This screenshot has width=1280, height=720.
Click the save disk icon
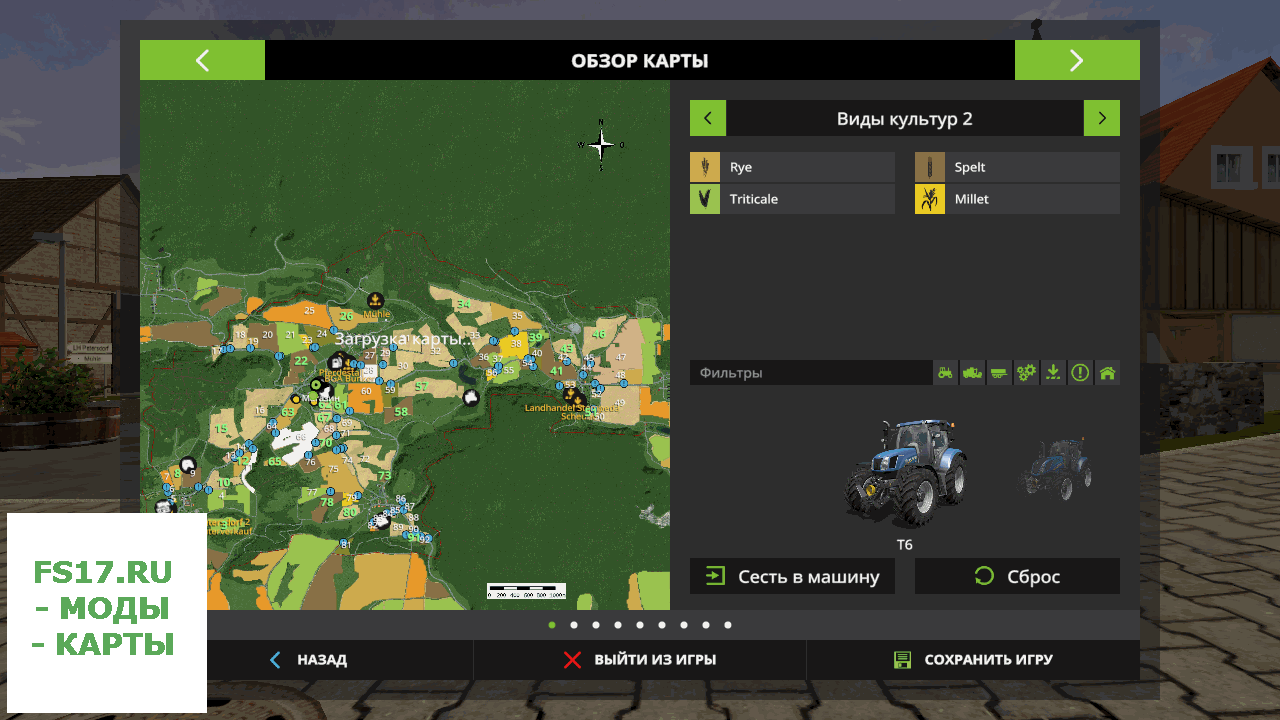tap(903, 660)
